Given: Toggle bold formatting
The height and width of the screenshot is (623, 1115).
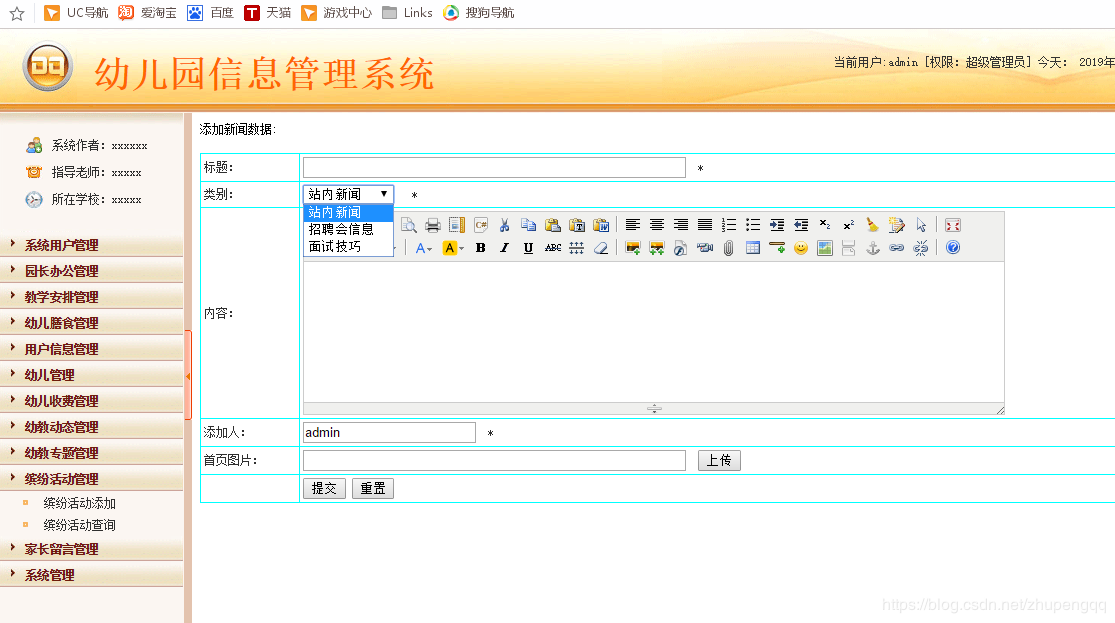Looking at the screenshot, I should pyautogui.click(x=481, y=247).
